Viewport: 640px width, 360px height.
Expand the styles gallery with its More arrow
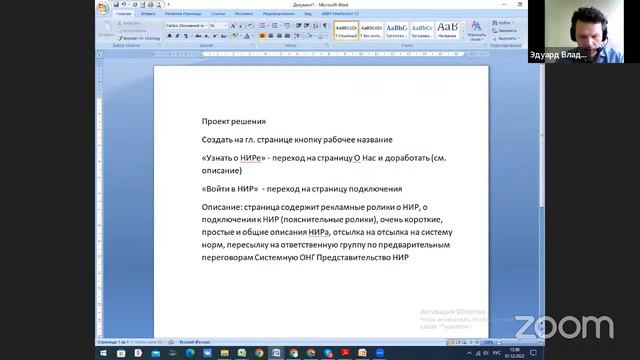[x=463, y=38]
